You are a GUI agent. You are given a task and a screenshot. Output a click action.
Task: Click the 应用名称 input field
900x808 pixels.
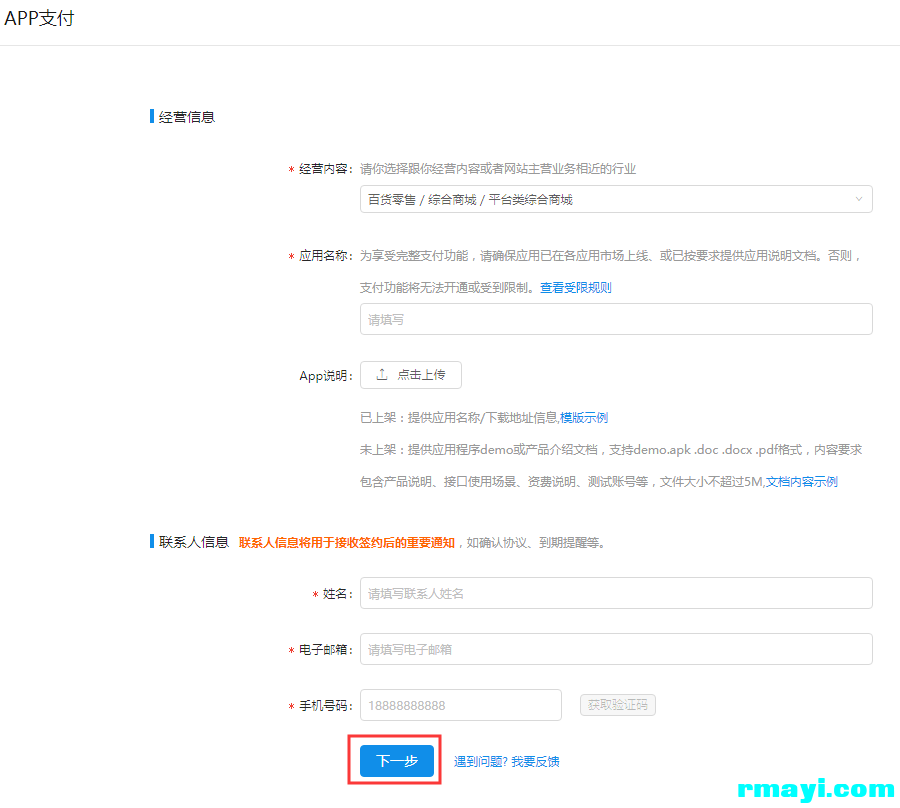(x=616, y=319)
